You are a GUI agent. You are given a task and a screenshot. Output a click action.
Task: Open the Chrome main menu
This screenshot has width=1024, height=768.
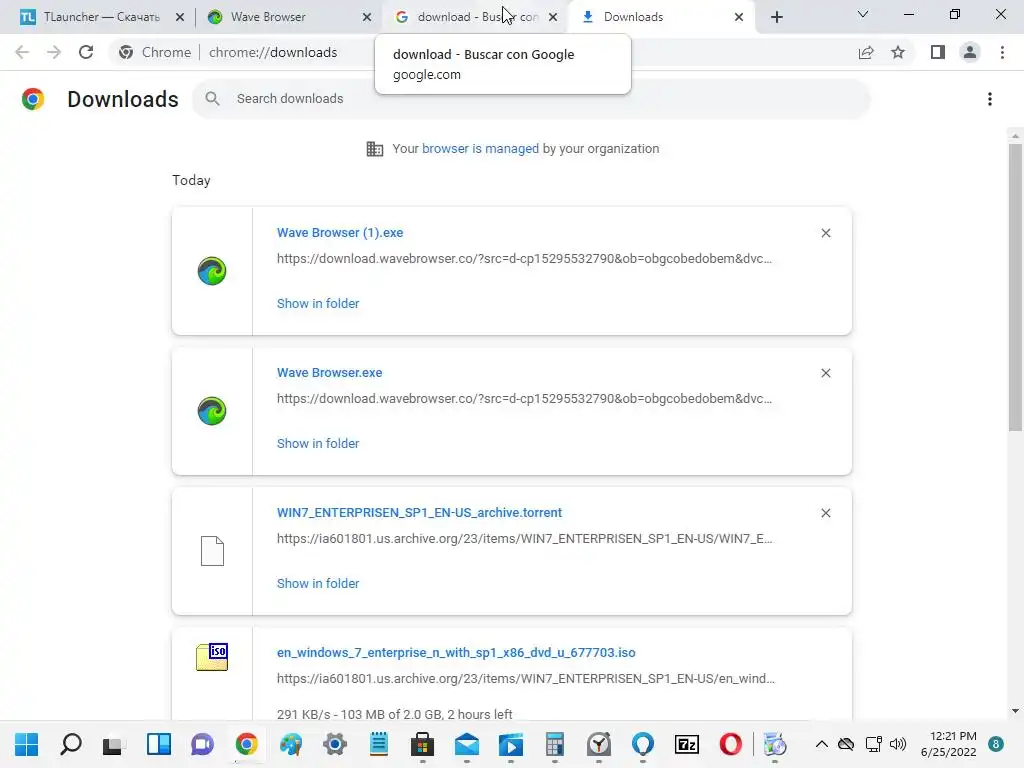1002,52
